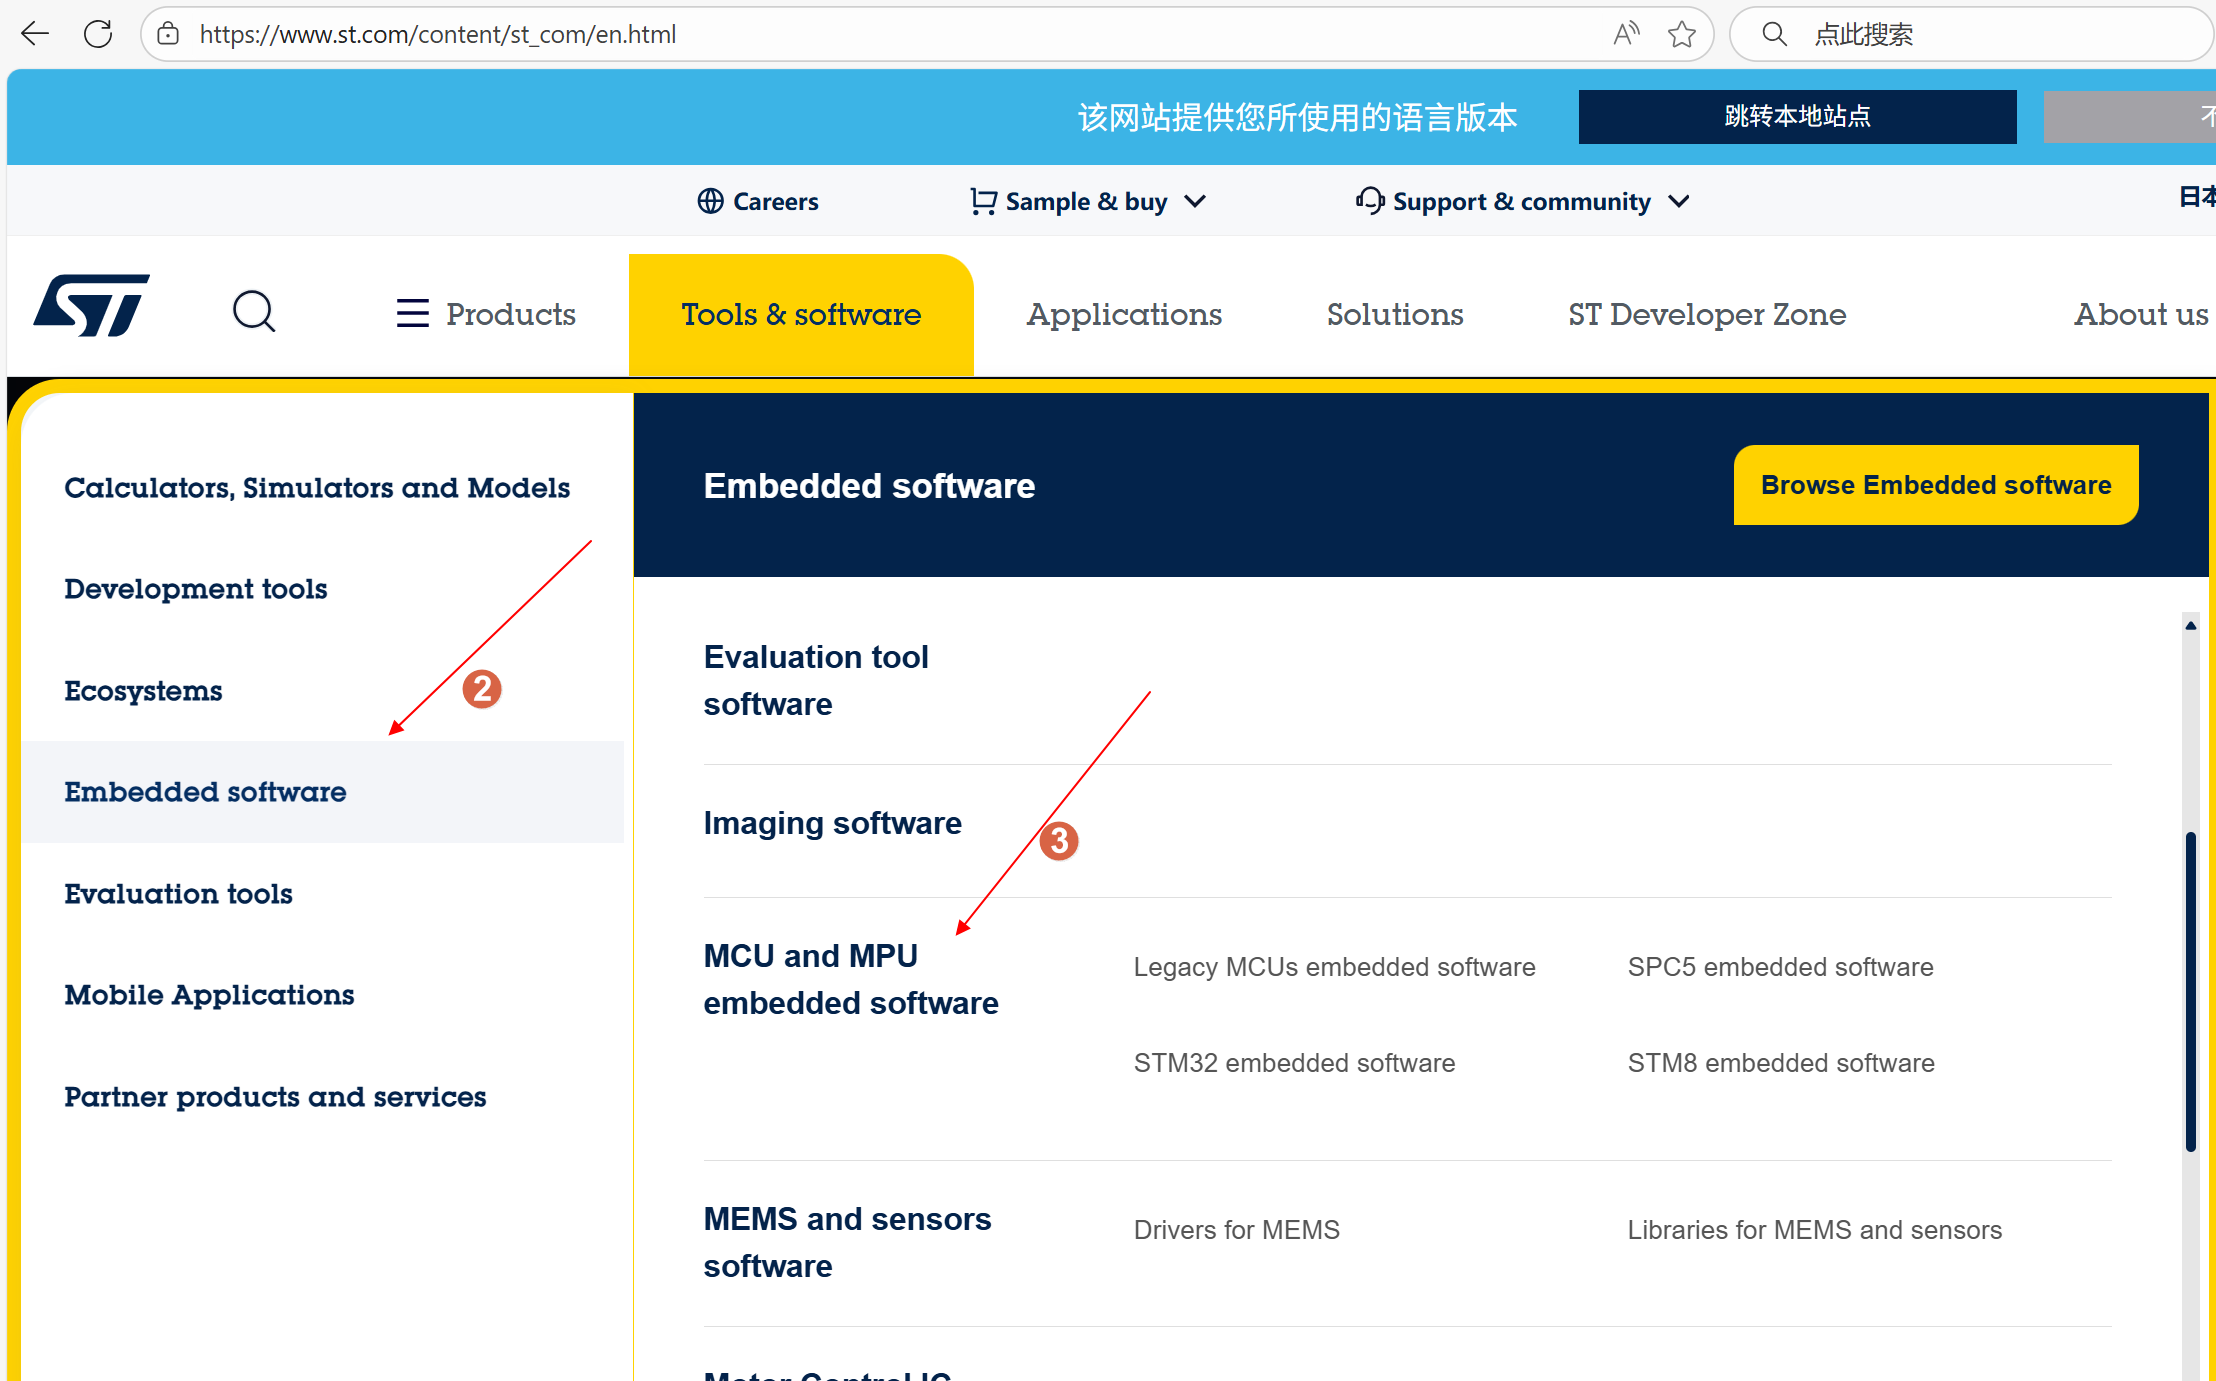Open the Products menu
Viewport: 2216px width, 1381px height.
point(511,314)
